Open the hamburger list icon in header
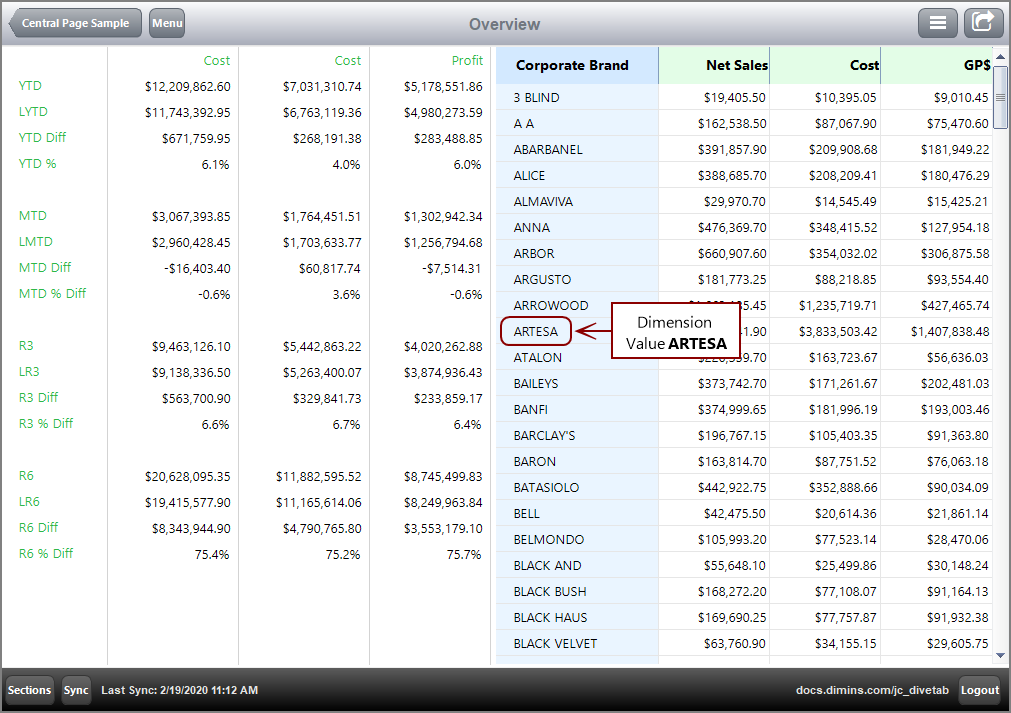 (x=937, y=23)
